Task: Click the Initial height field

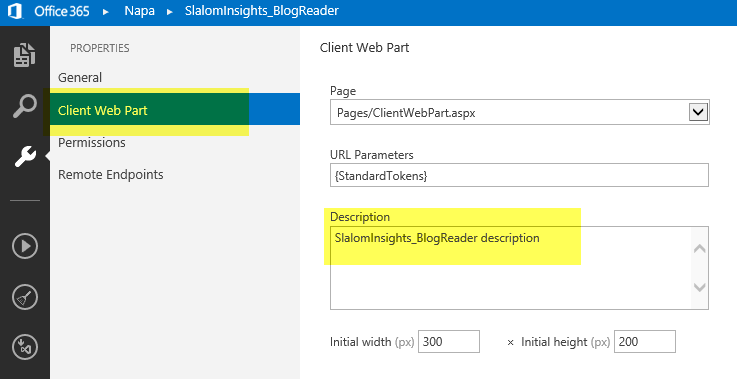Action: click(x=644, y=341)
